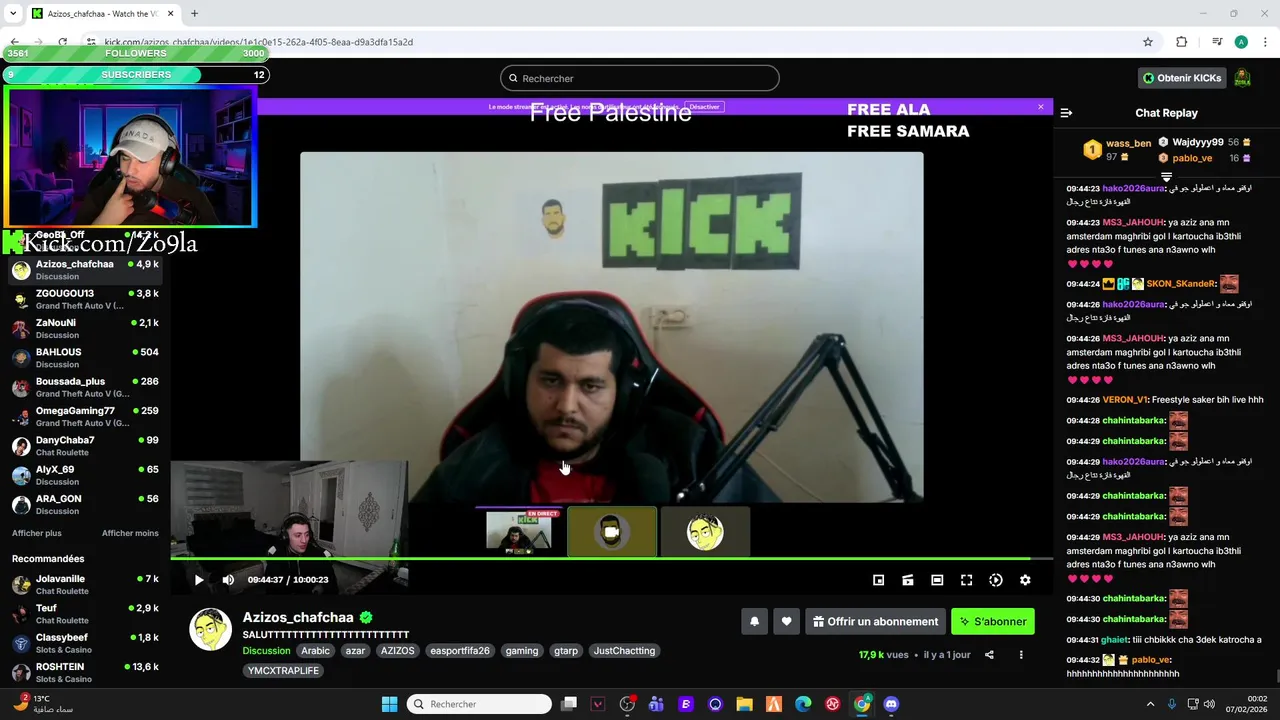Click Afficher moins link
The image size is (1280, 720).
130,533
